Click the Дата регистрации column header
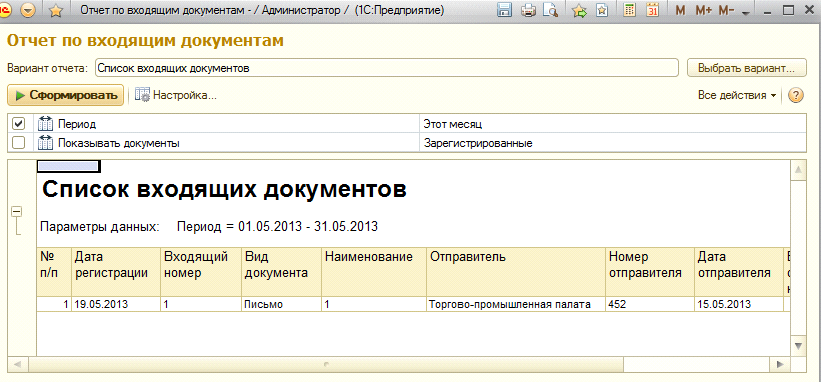The width and height of the screenshot is (821, 382). [116, 272]
